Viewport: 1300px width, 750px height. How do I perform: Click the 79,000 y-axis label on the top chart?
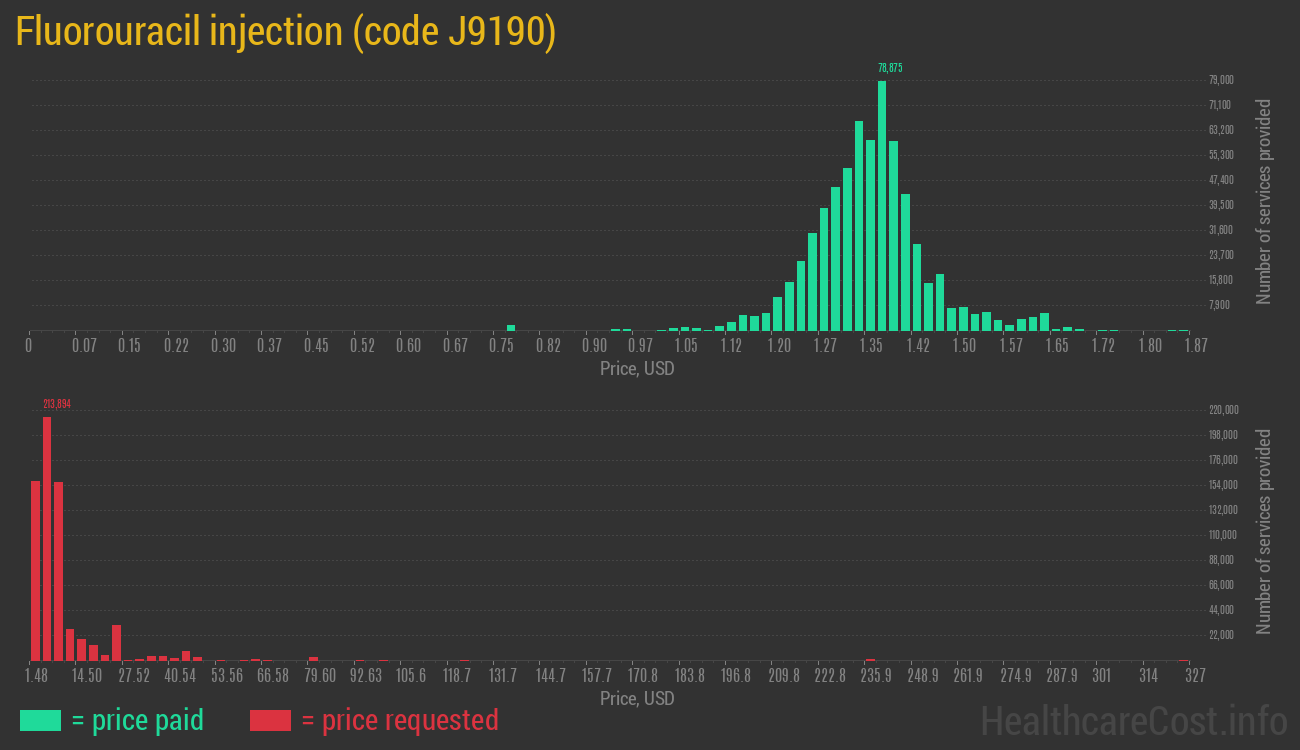click(1221, 80)
